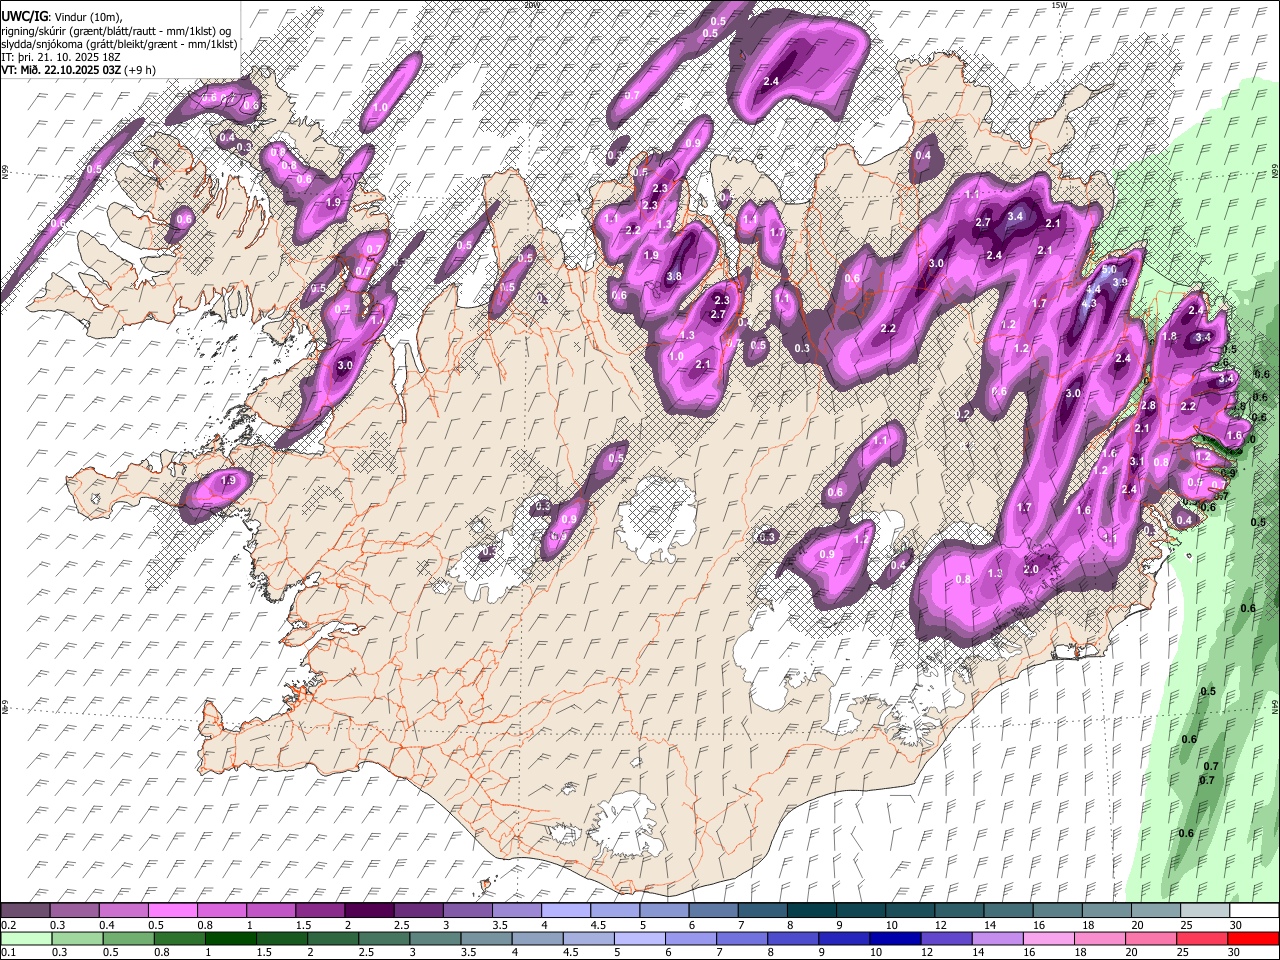Click the 2.8 snowfall value on the map

1148,406
